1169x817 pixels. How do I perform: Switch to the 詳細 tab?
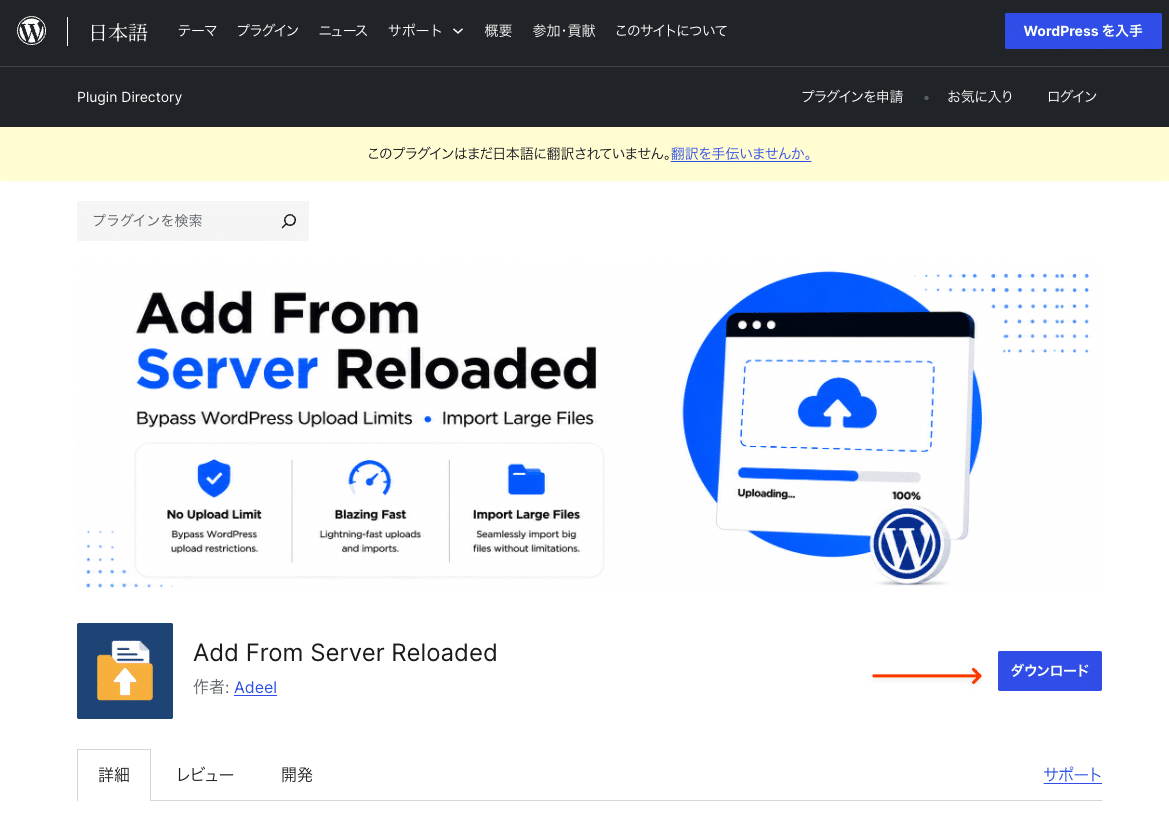(114, 775)
